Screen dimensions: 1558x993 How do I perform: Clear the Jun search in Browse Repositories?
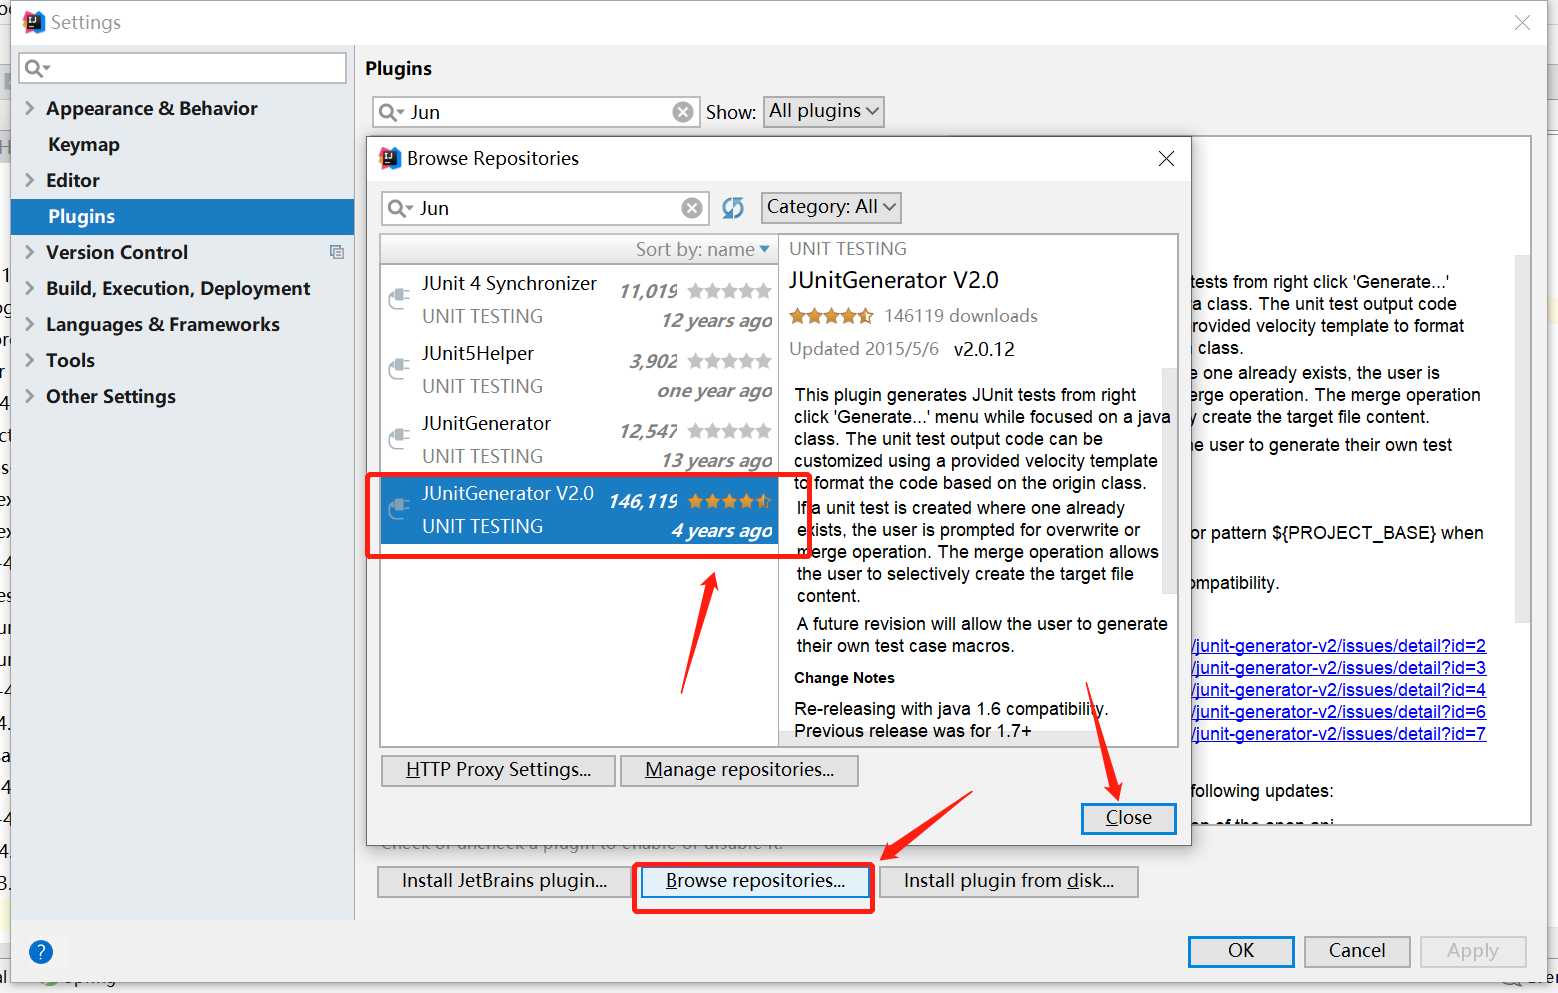pos(692,208)
